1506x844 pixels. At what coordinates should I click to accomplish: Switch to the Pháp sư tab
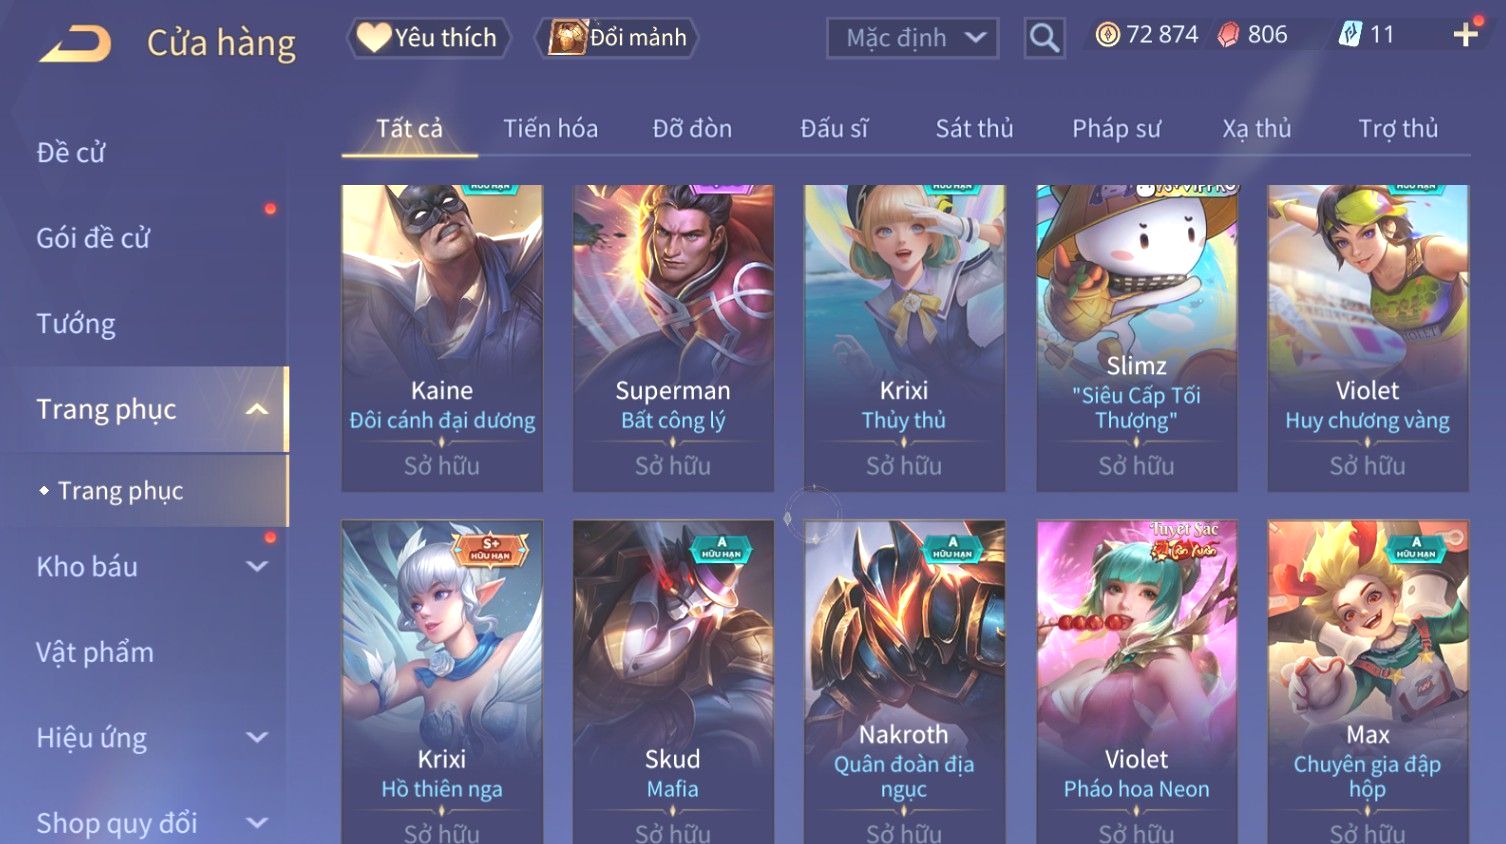(1116, 129)
